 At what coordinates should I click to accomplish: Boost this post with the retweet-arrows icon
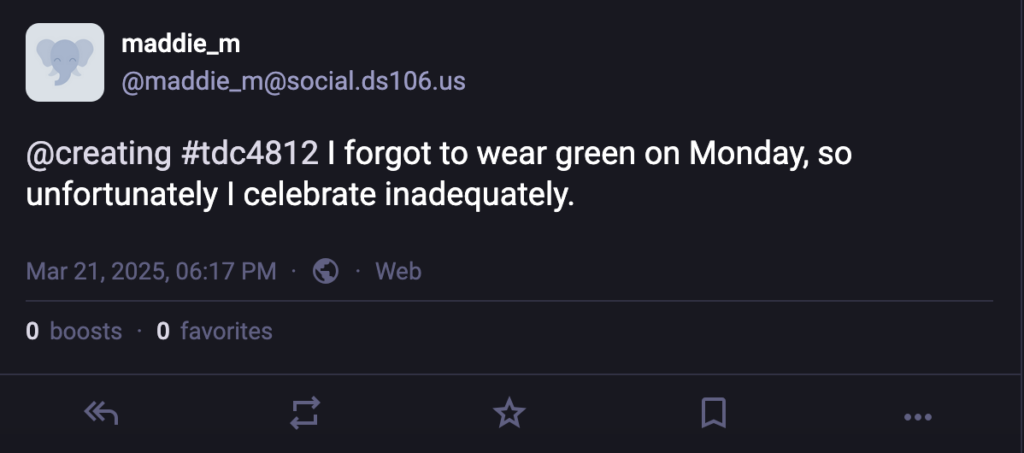[305, 412]
